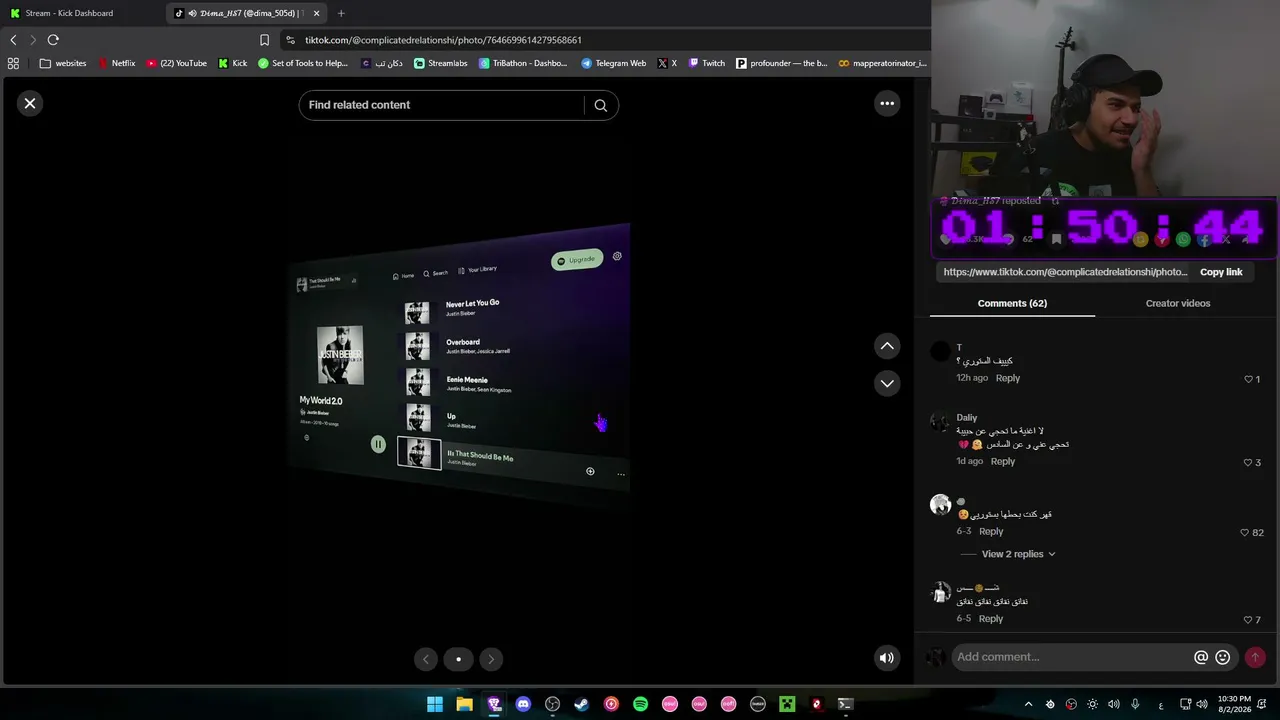Insert a mention with the @ icon
Screen dimensions: 1280x720
tap(1201, 657)
